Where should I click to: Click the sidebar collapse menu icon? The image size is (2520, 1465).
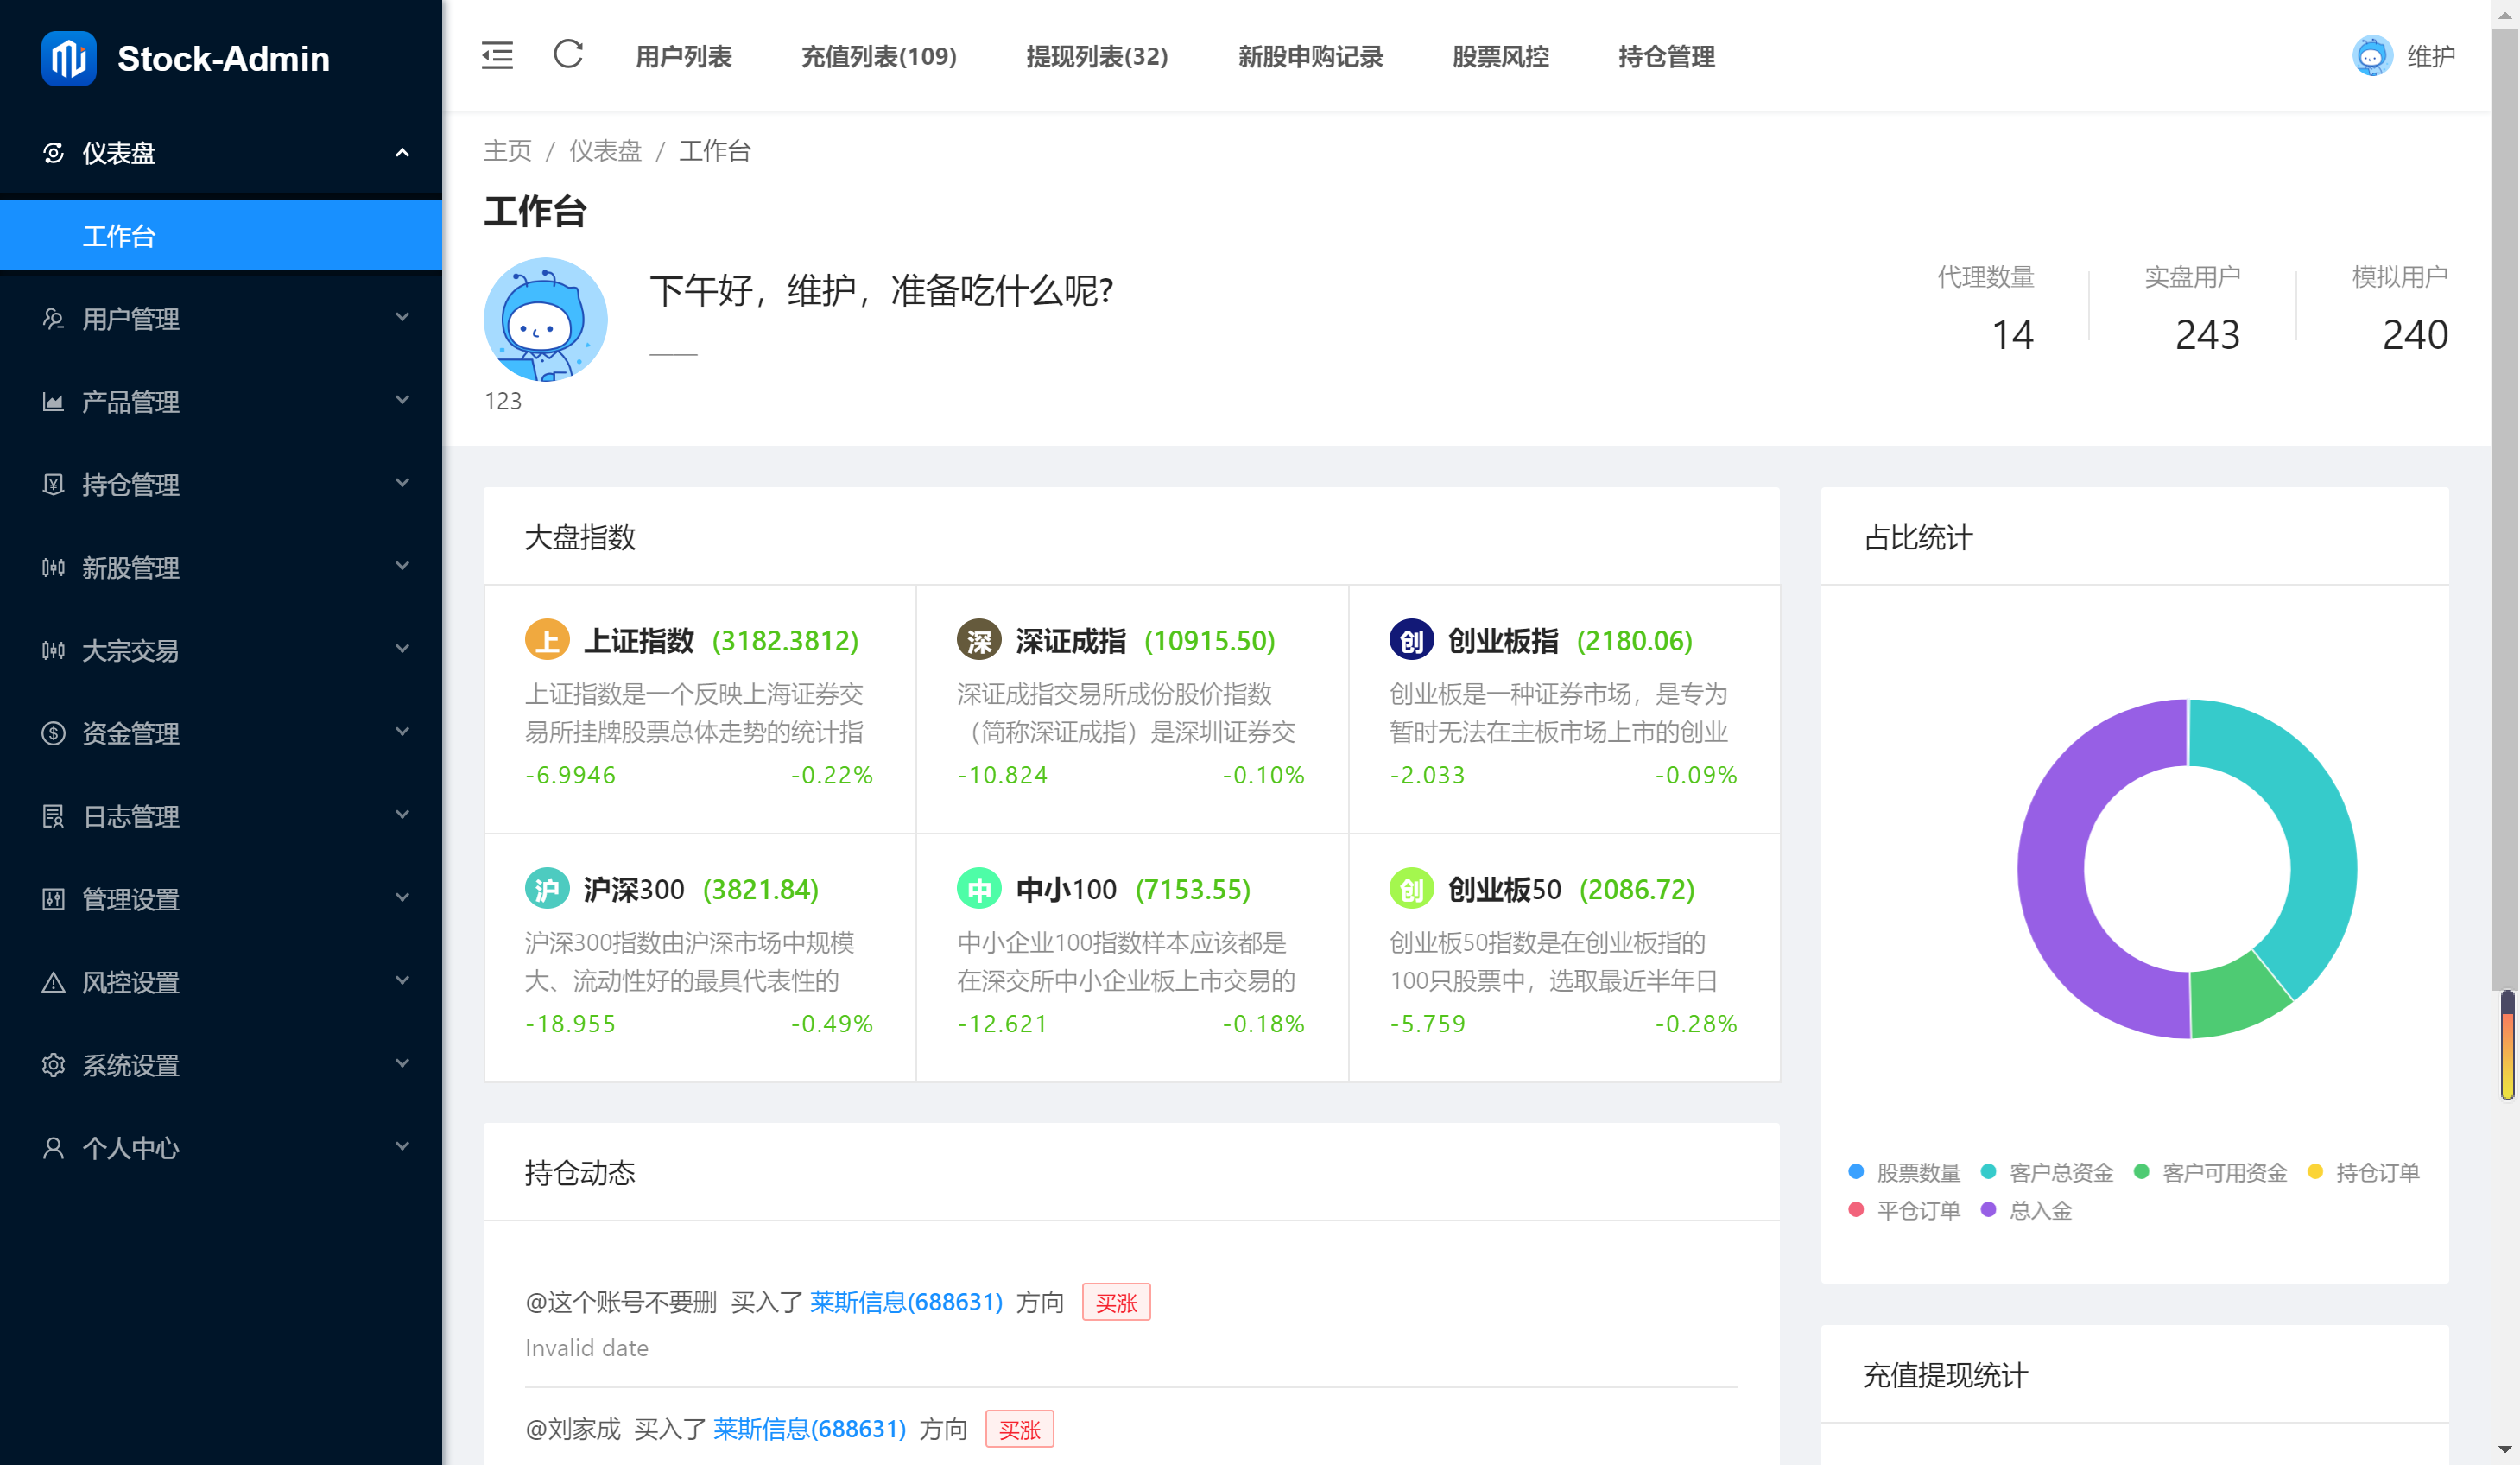[497, 56]
